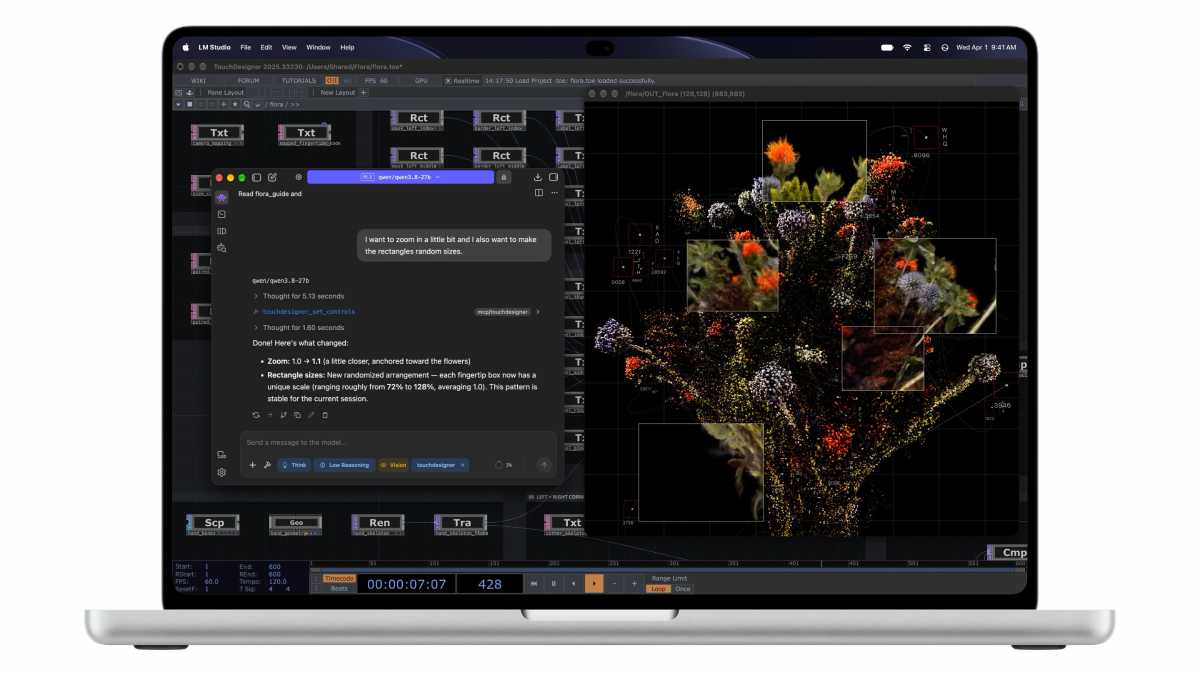
Task: Open the Edit menu
Action: [x=266, y=47]
